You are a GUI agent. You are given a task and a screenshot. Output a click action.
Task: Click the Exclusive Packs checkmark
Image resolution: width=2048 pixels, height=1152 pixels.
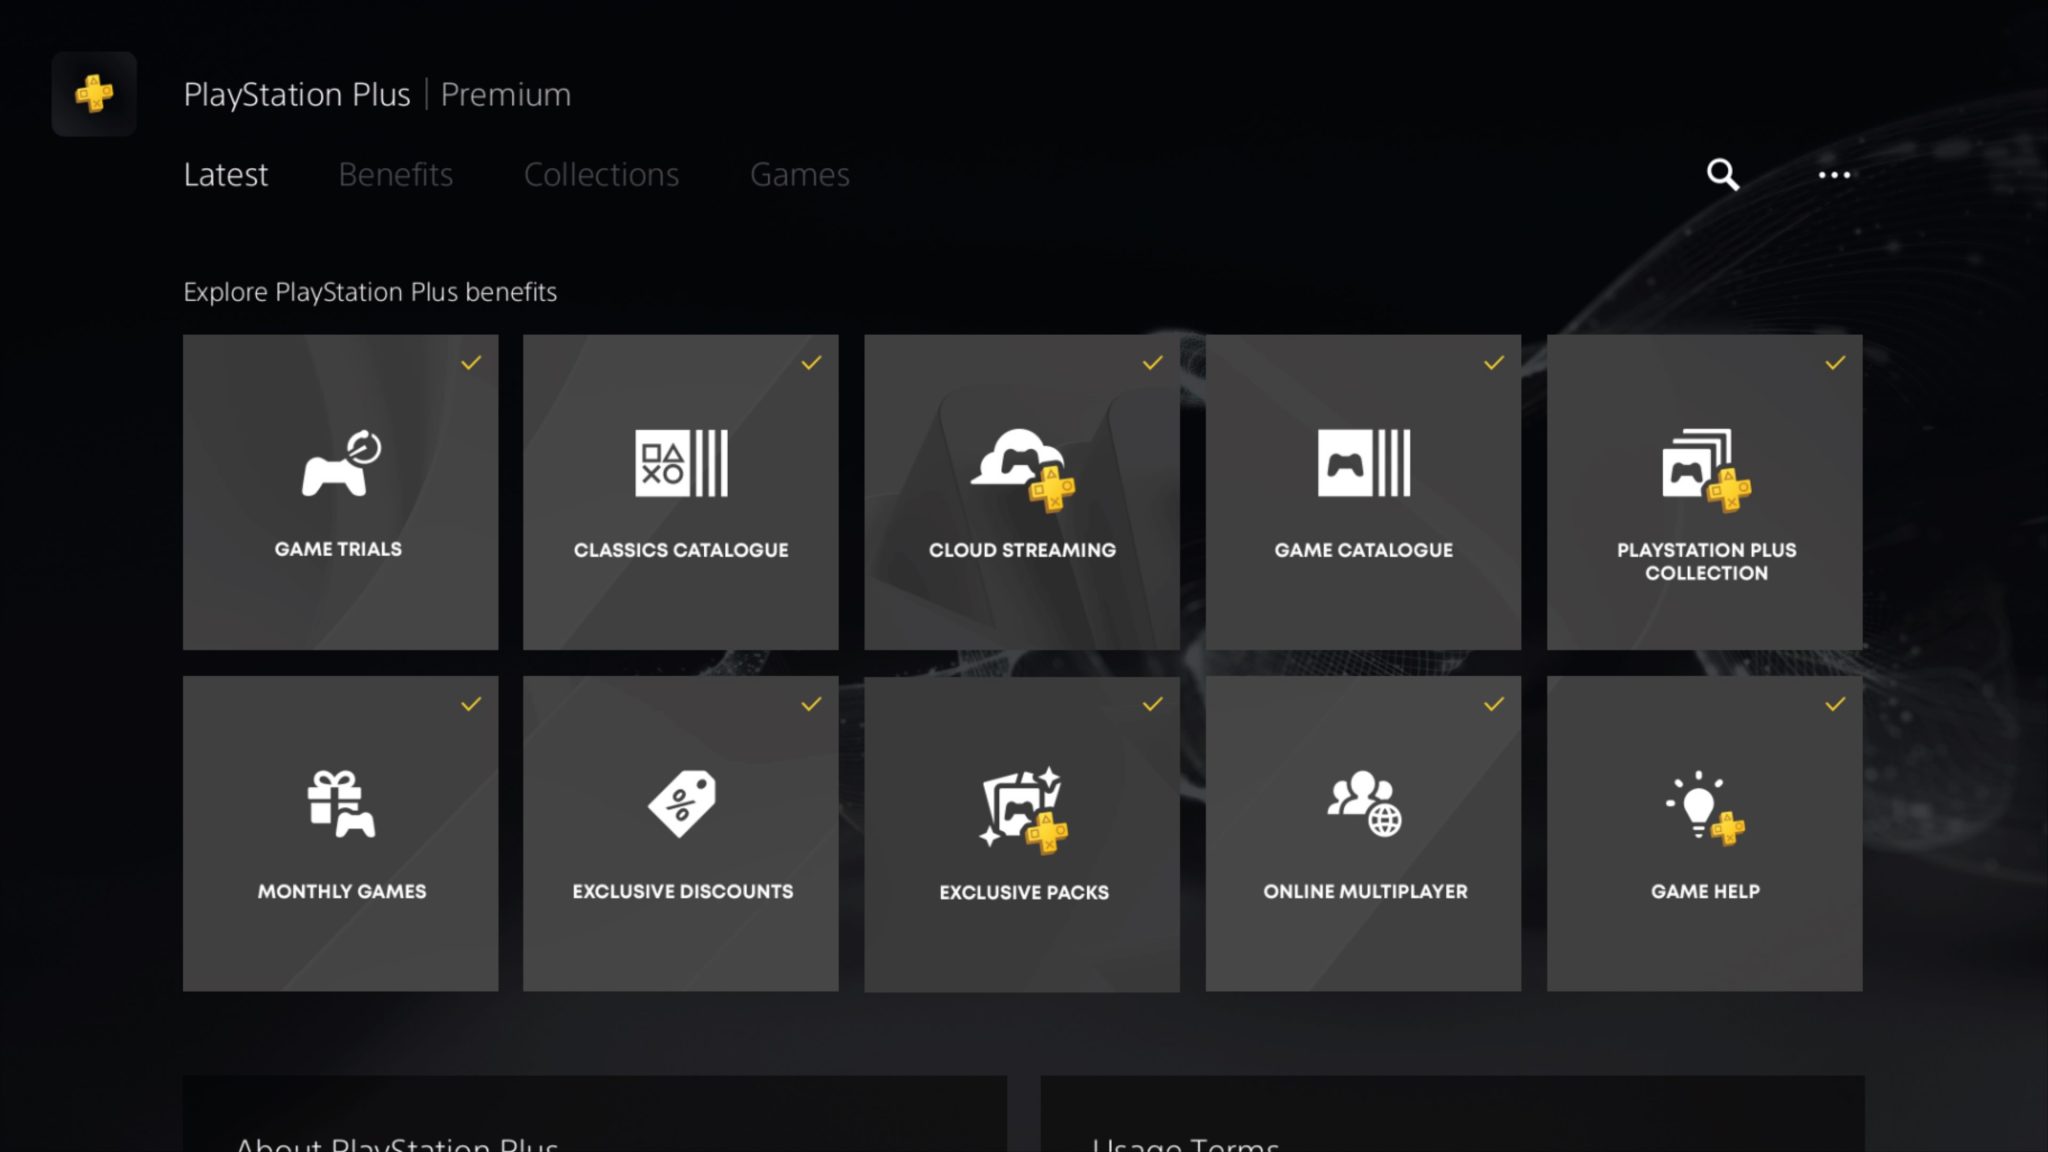tap(1153, 704)
